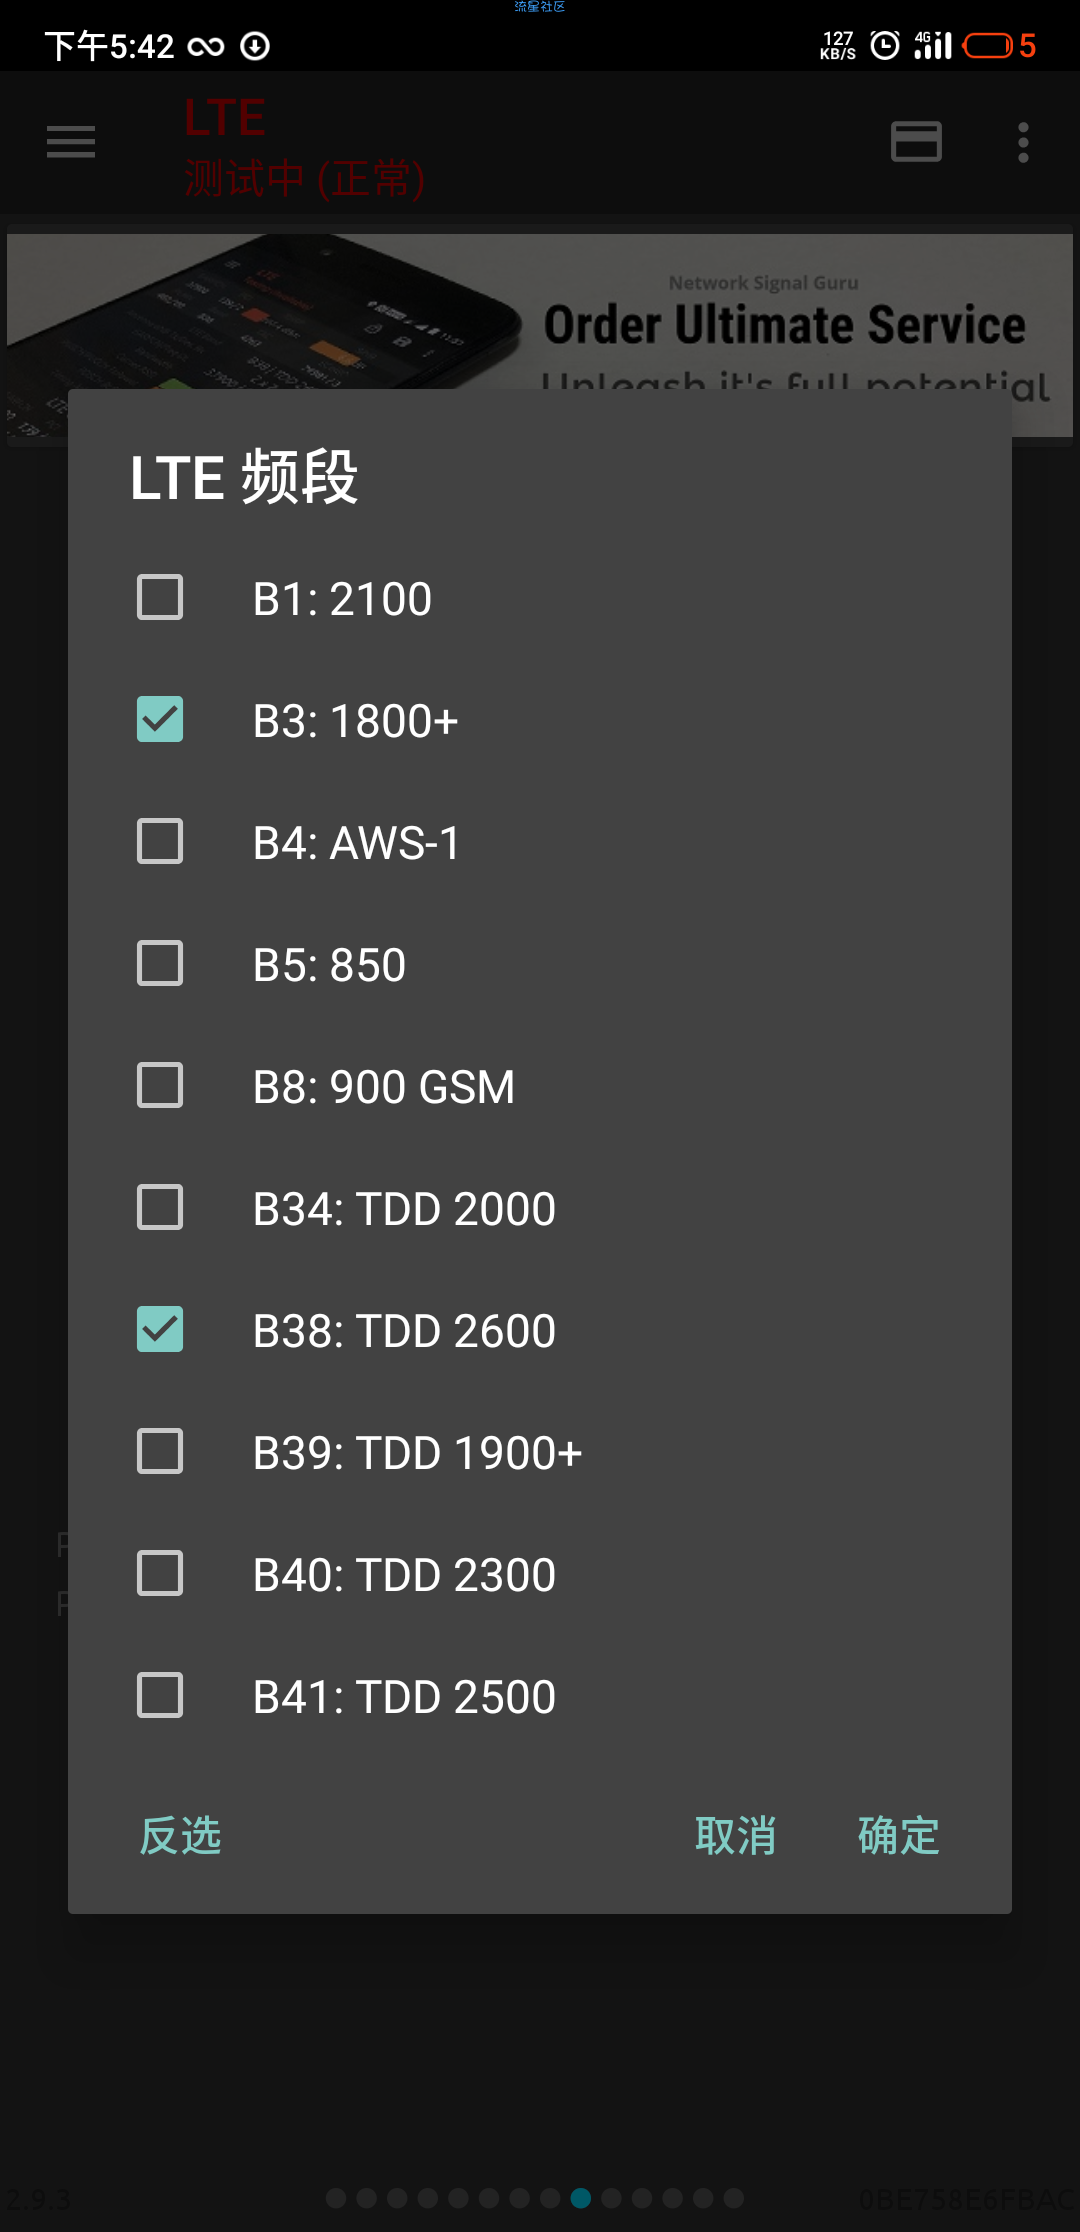
Task: Enable the B41: TDD 2500 band
Action: tap(160, 1696)
